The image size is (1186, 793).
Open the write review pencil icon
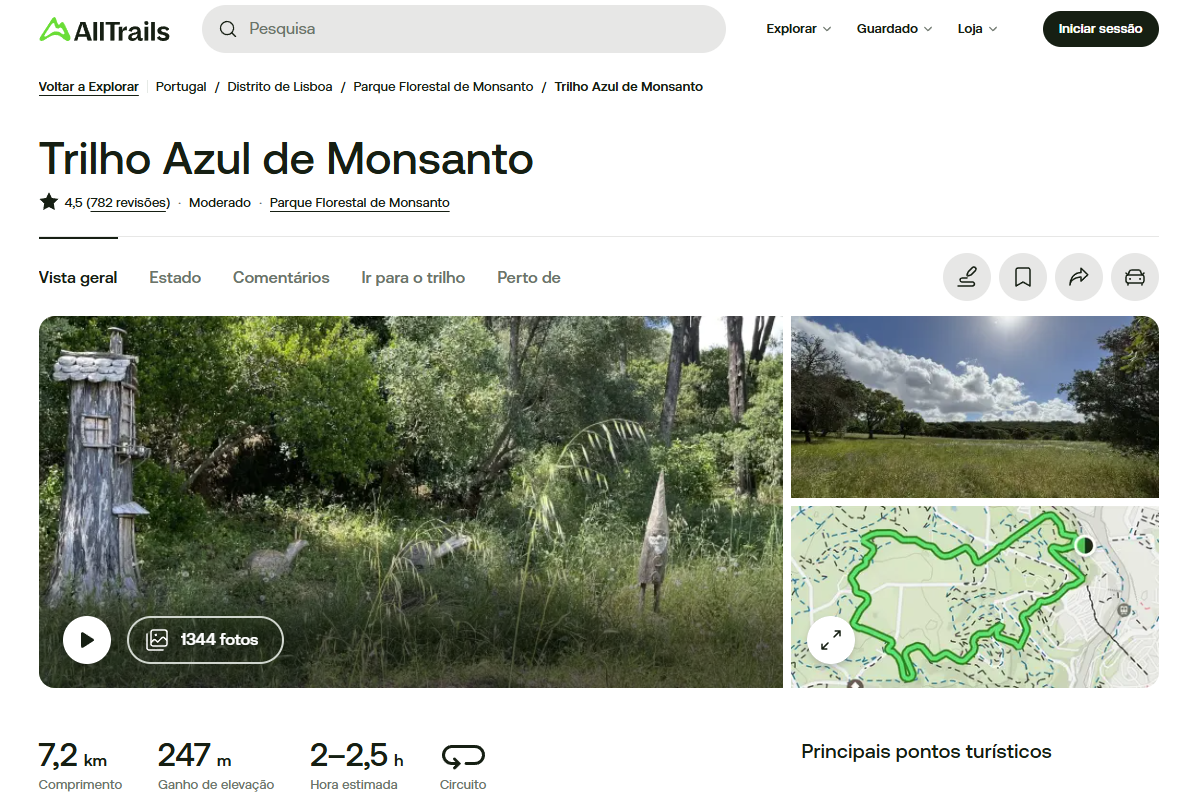[967, 277]
